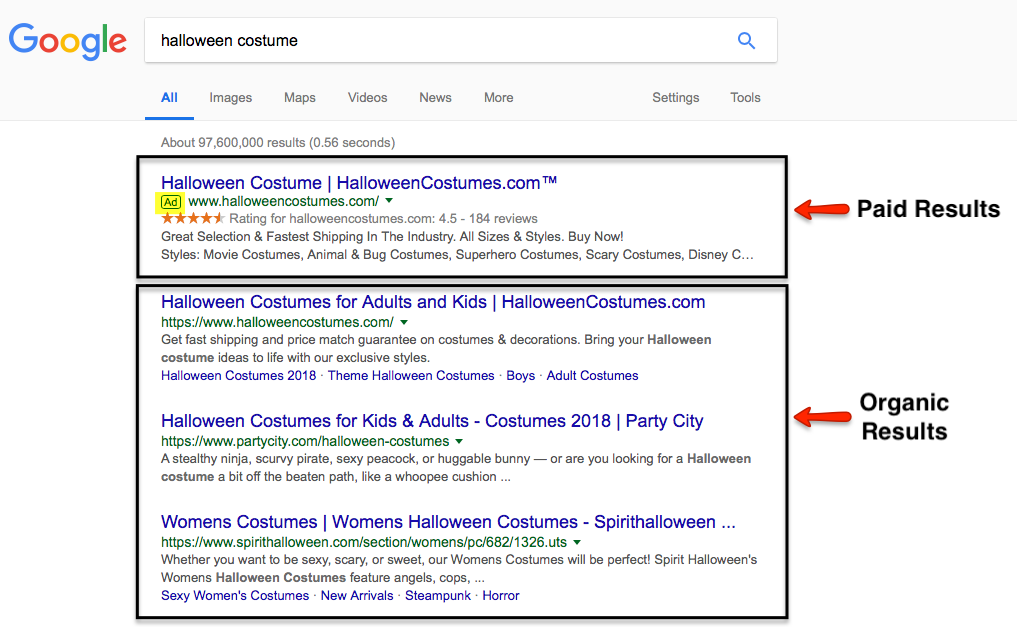1017x627 pixels.
Task: Click the https://www.partycity.com/halloween-costumes URL text
Action: click(x=305, y=442)
